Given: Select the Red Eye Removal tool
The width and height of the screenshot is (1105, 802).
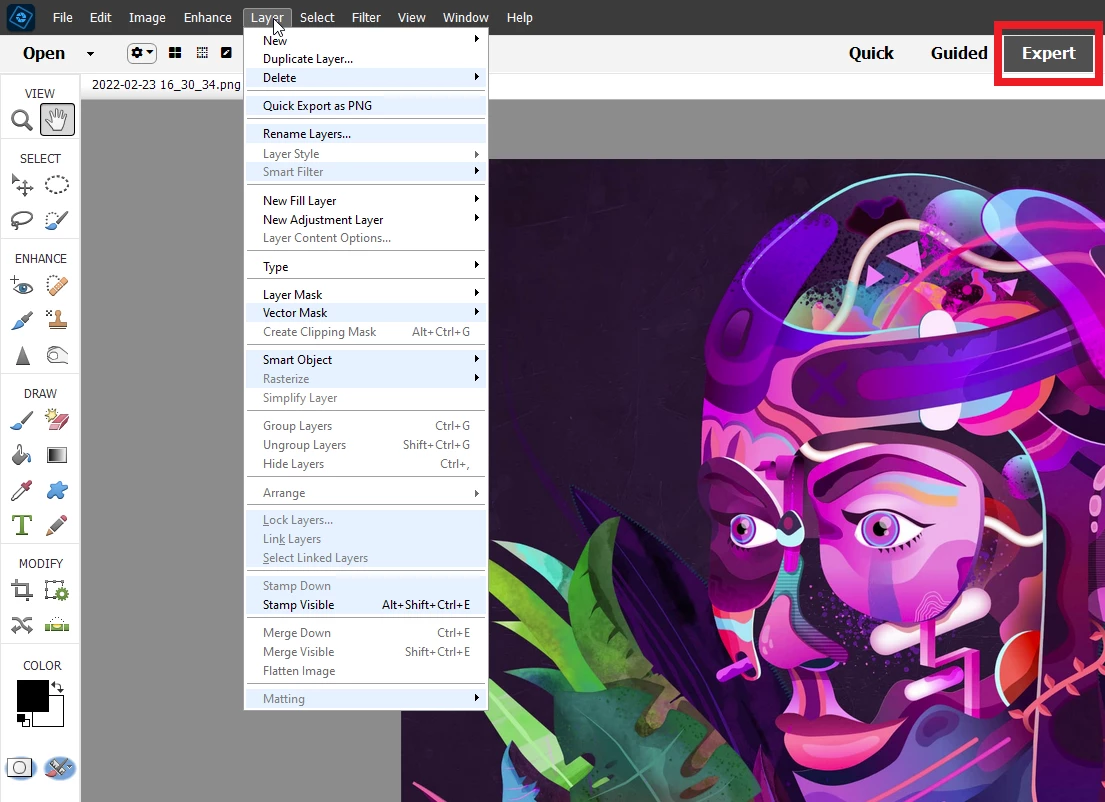Looking at the screenshot, I should pyautogui.click(x=22, y=285).
